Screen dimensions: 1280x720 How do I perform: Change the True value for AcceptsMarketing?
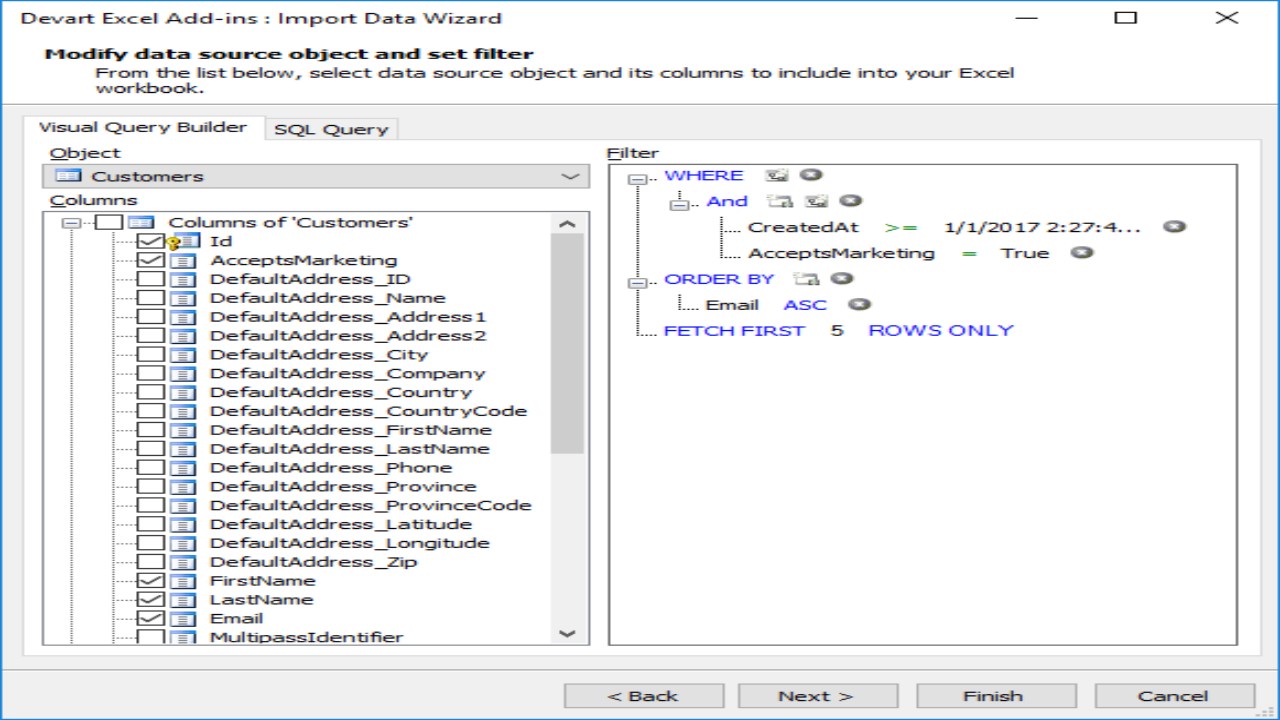pos(1025,253)
